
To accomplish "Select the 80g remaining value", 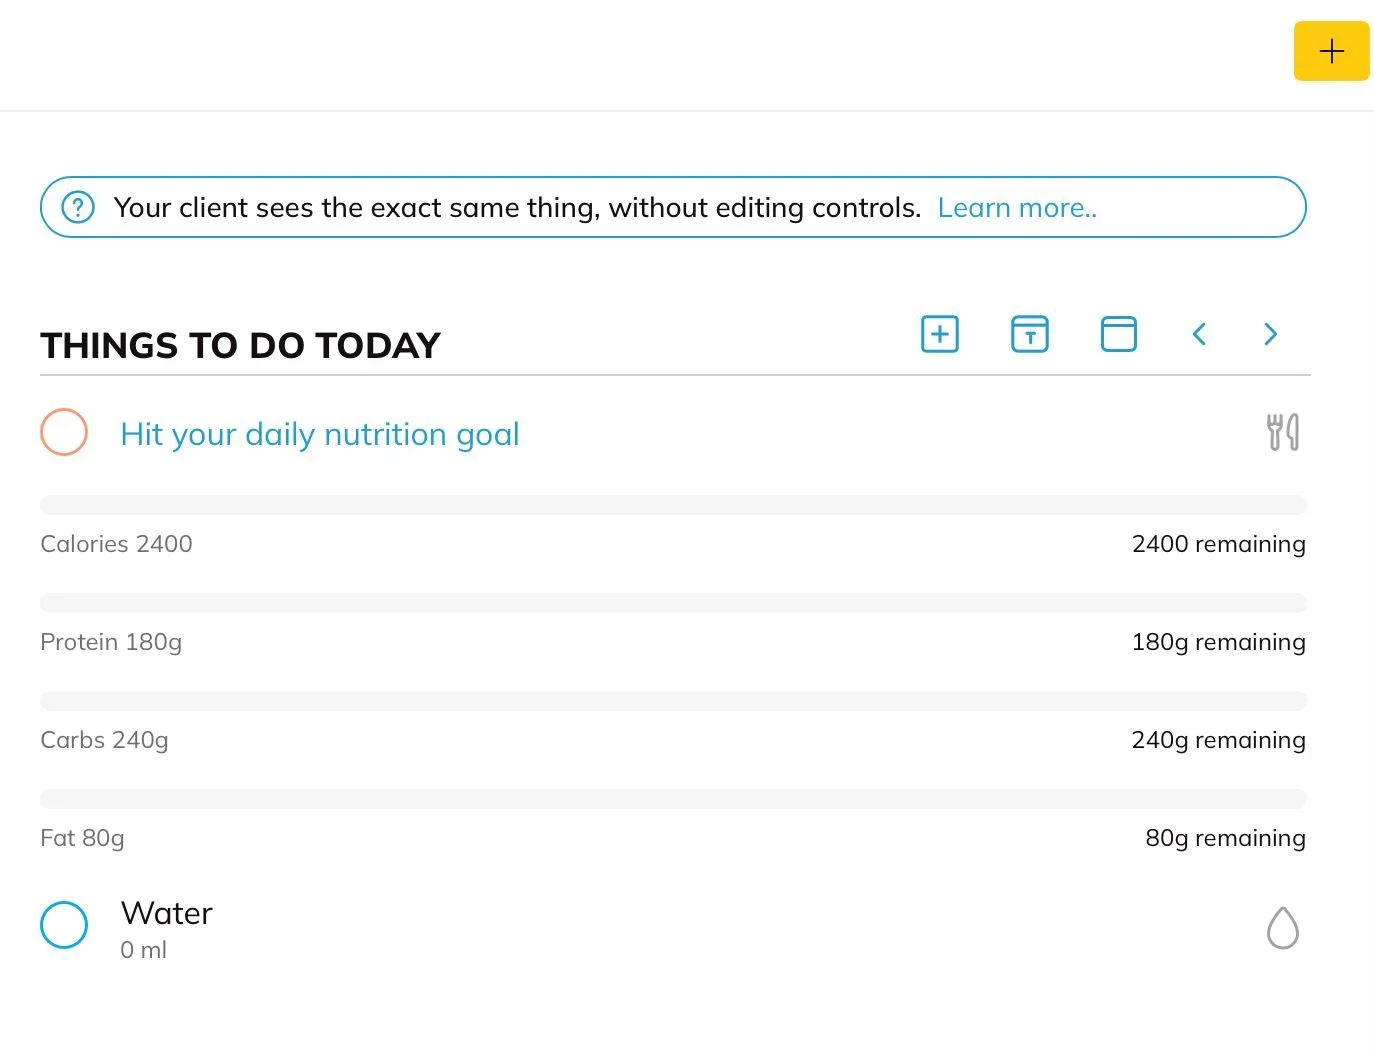I will [1225, 838].
